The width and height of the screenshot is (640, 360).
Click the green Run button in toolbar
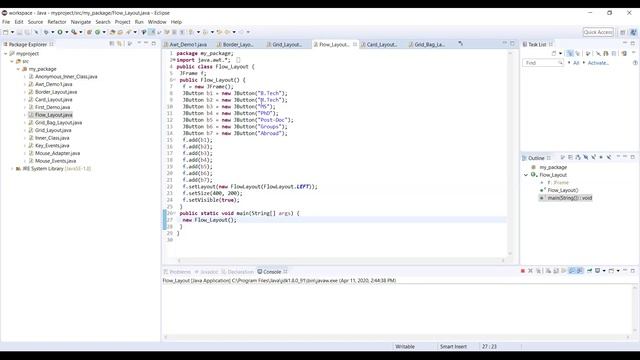pyautogui.click(x=60, y=32)
